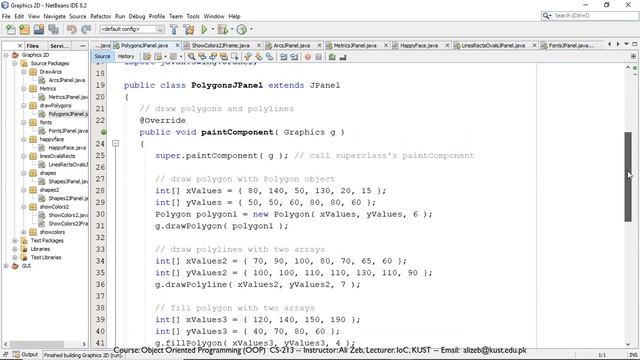The height and width of the screenshot is (360, 640).
Task: Debug Project toolbar icon
Action: pos(222,29)
